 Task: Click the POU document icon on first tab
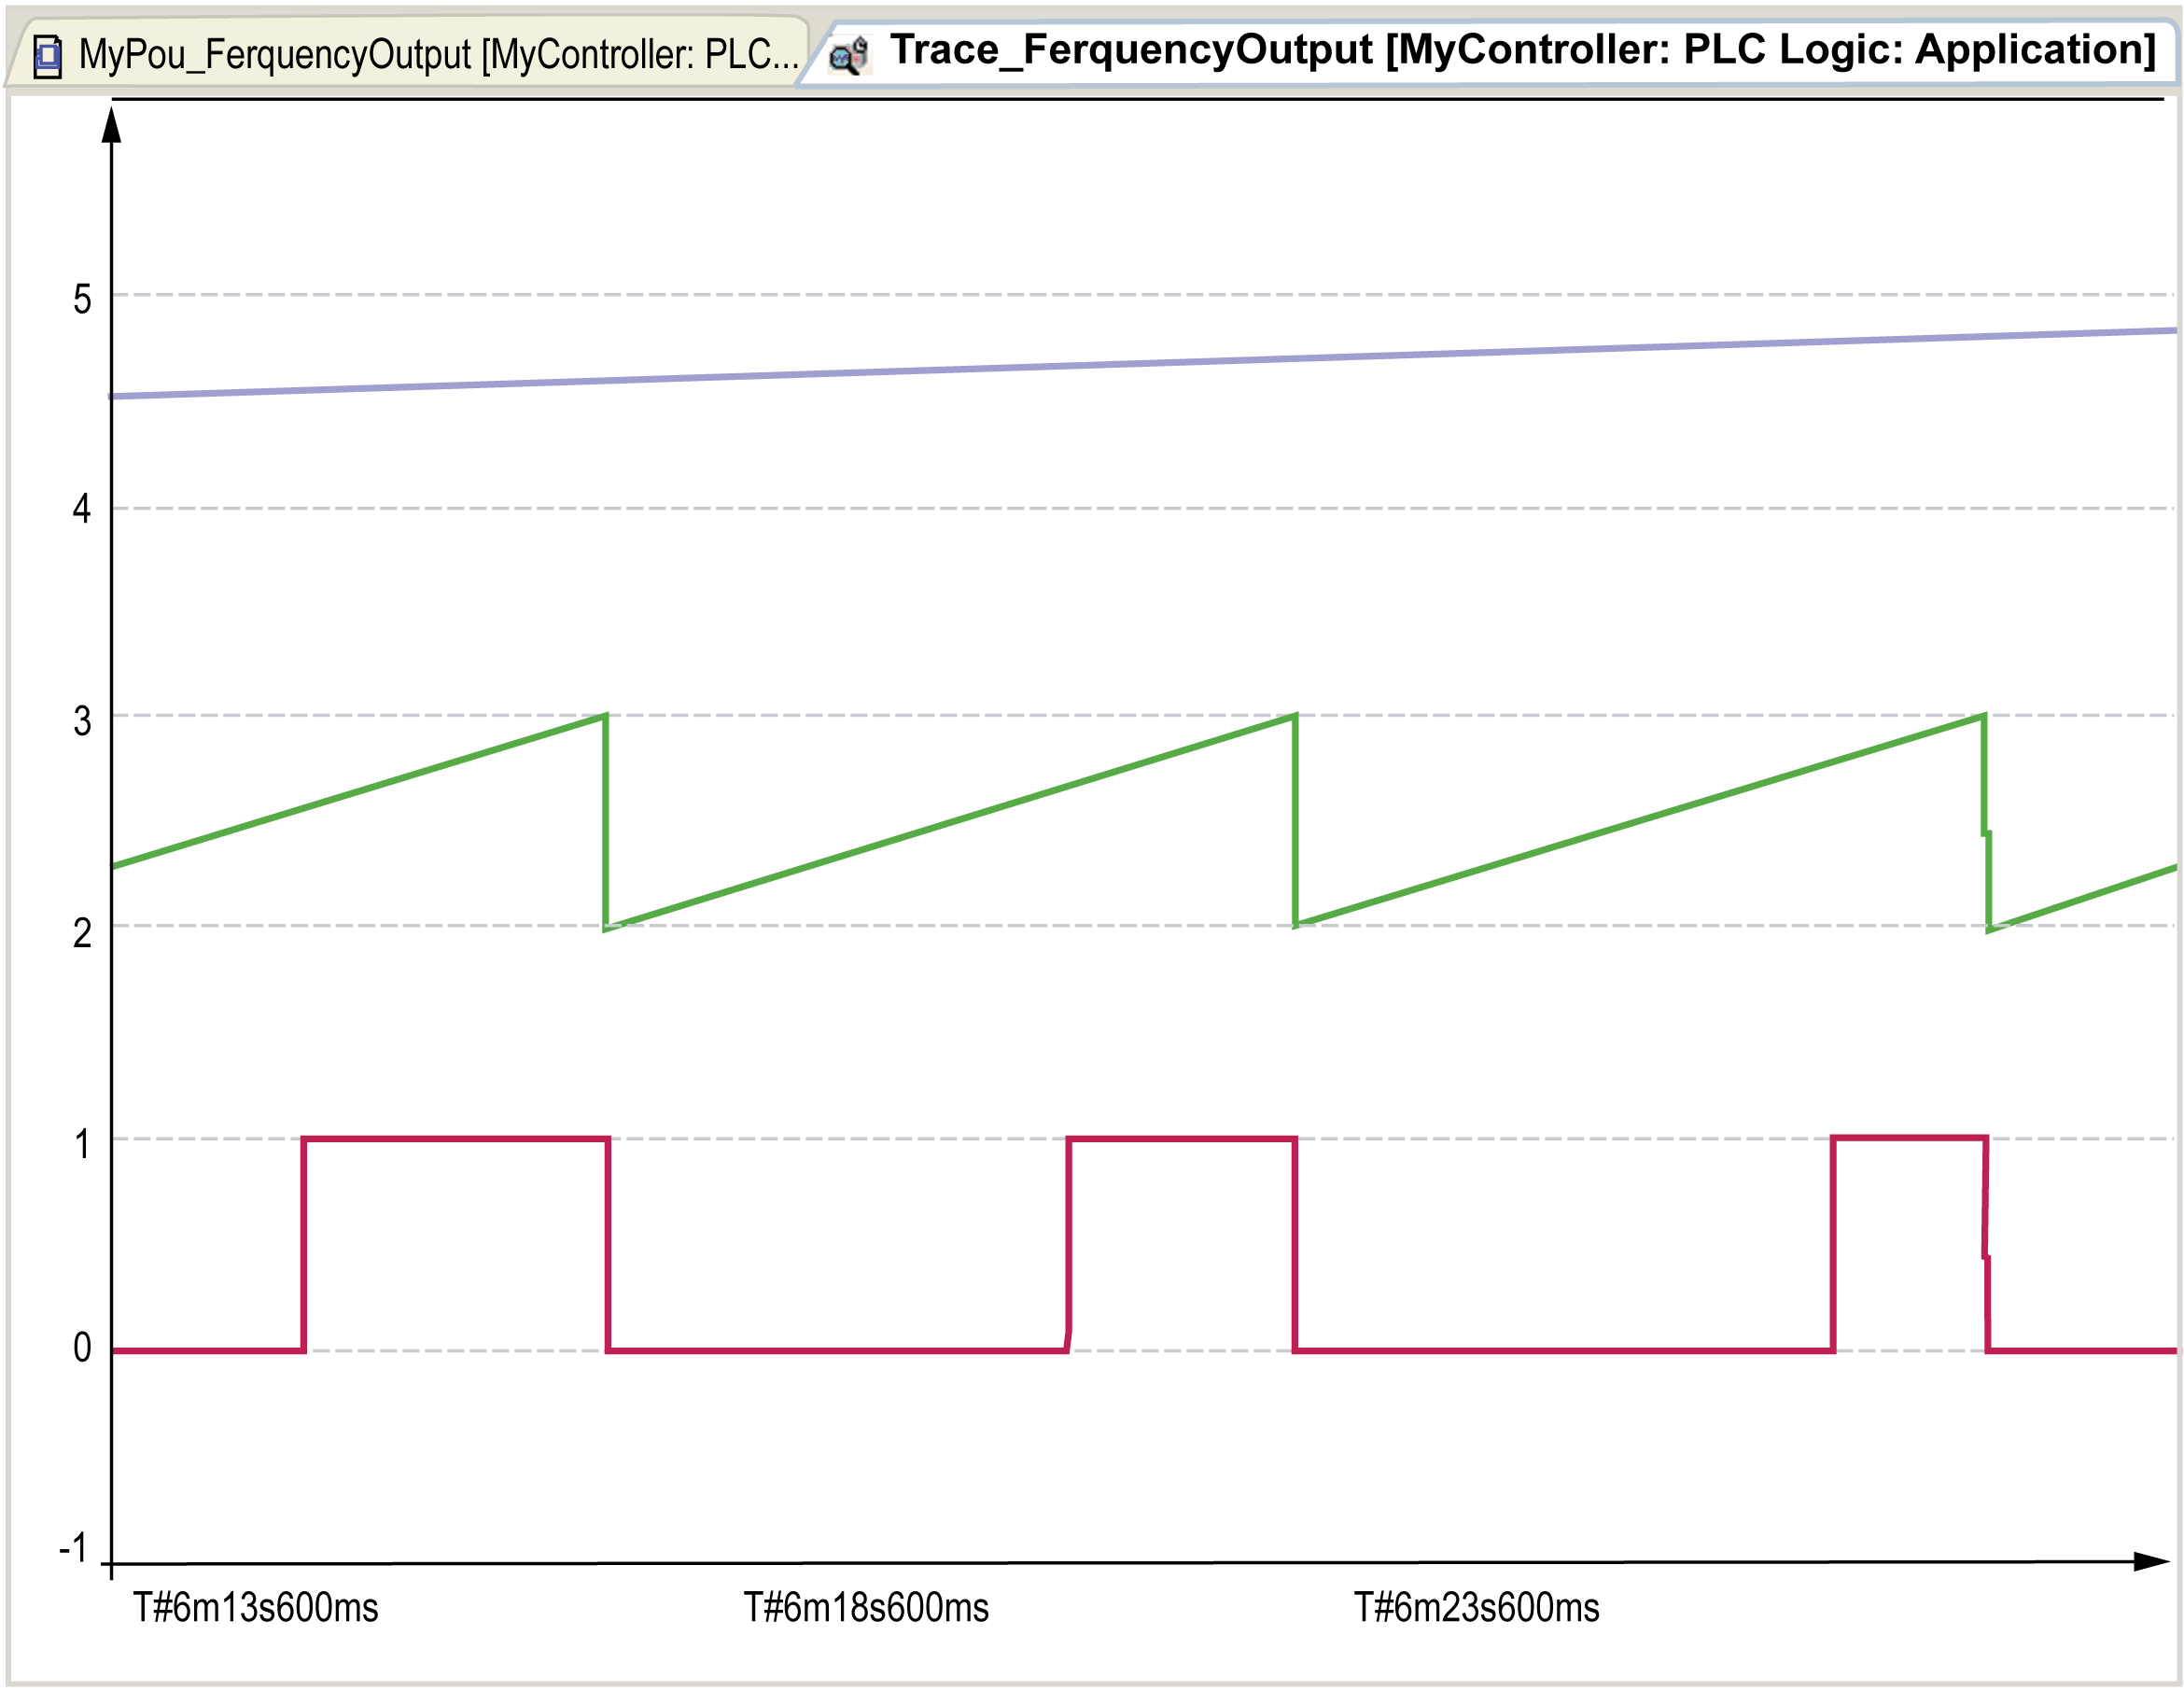47,56
